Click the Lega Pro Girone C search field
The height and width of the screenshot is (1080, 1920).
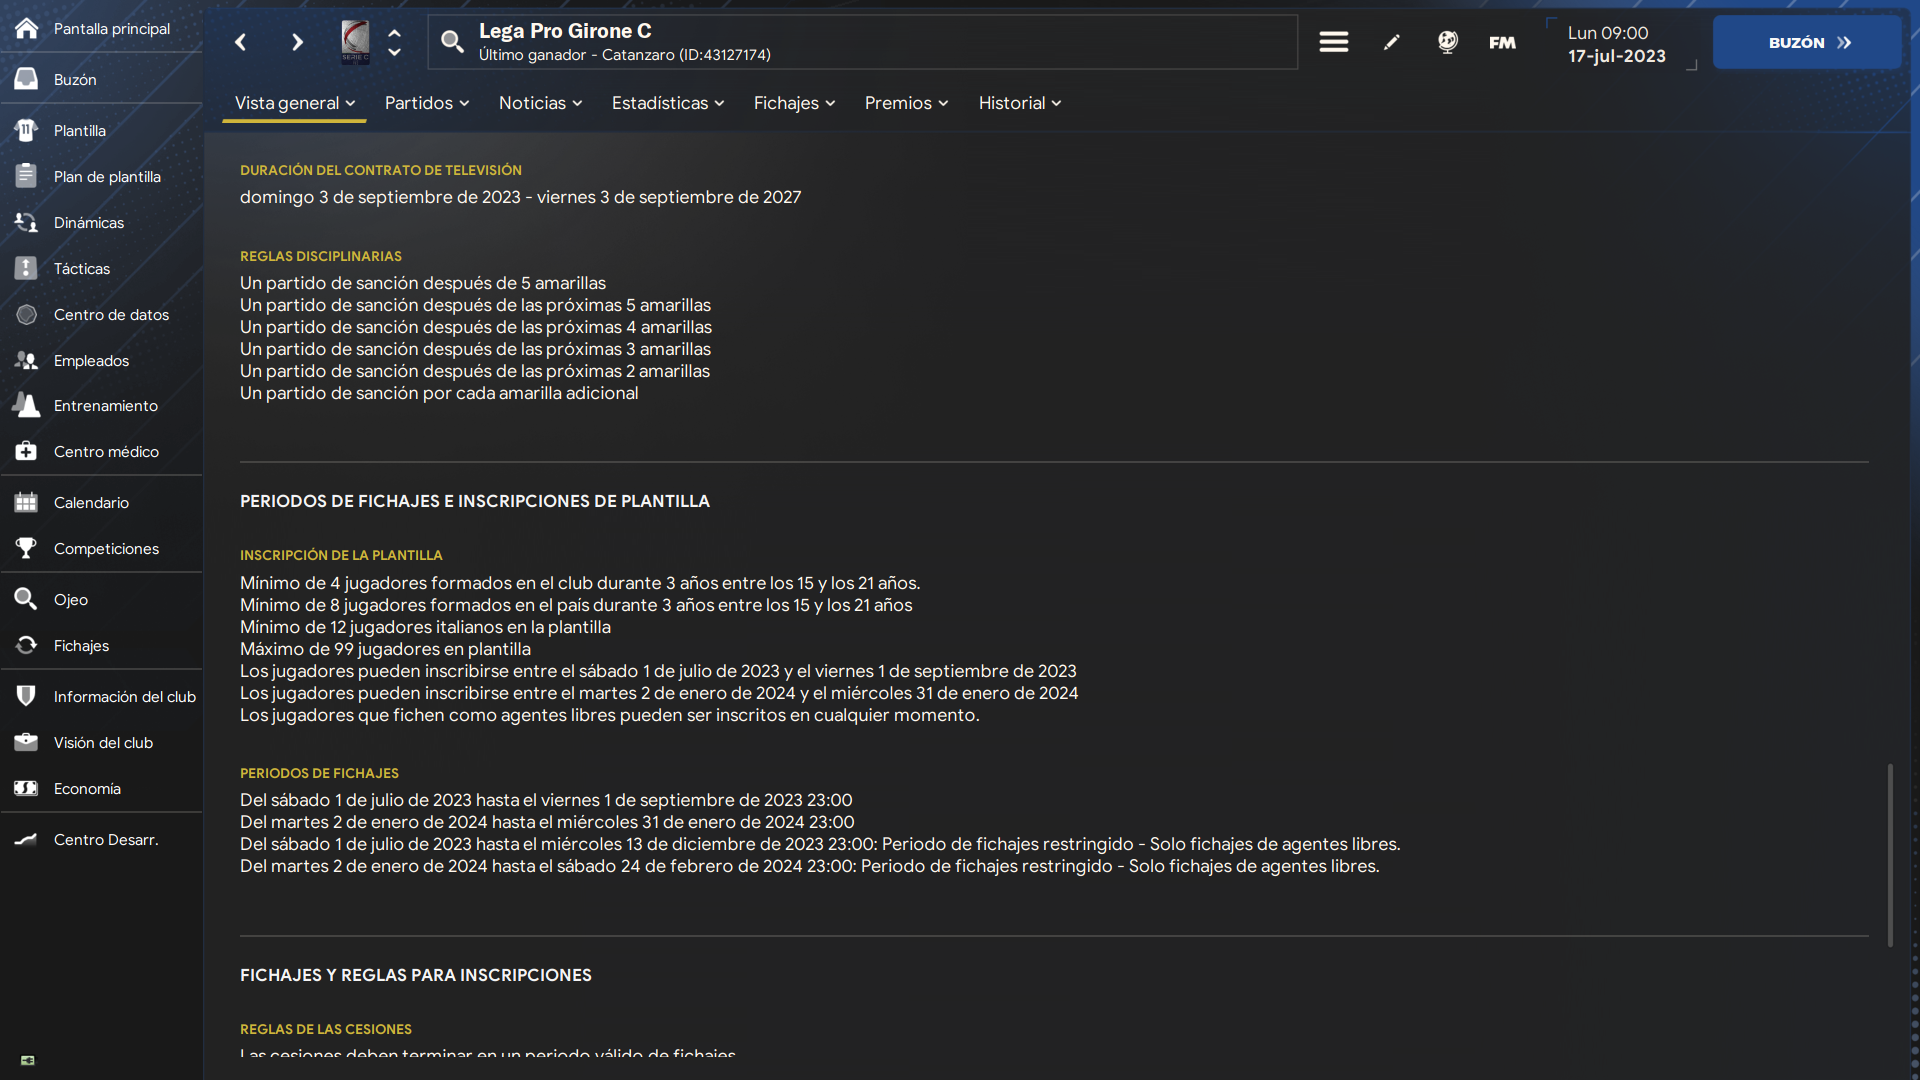(863, 42)
